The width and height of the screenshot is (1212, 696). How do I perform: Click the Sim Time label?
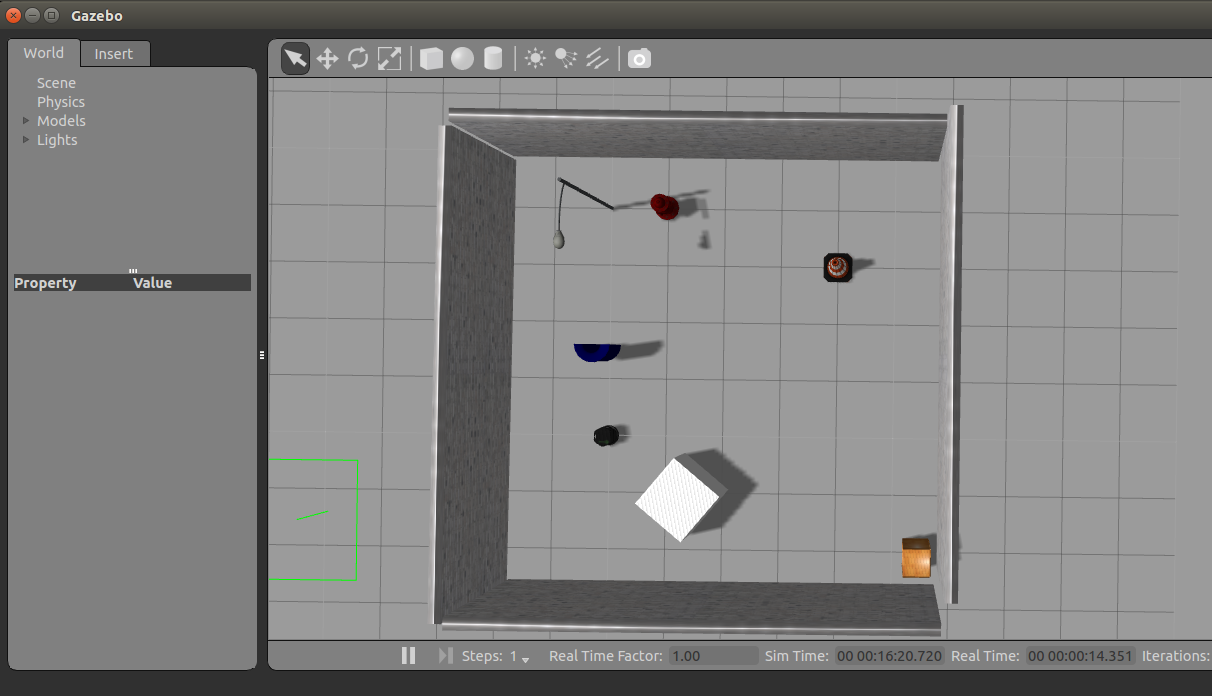pos(797,656)
